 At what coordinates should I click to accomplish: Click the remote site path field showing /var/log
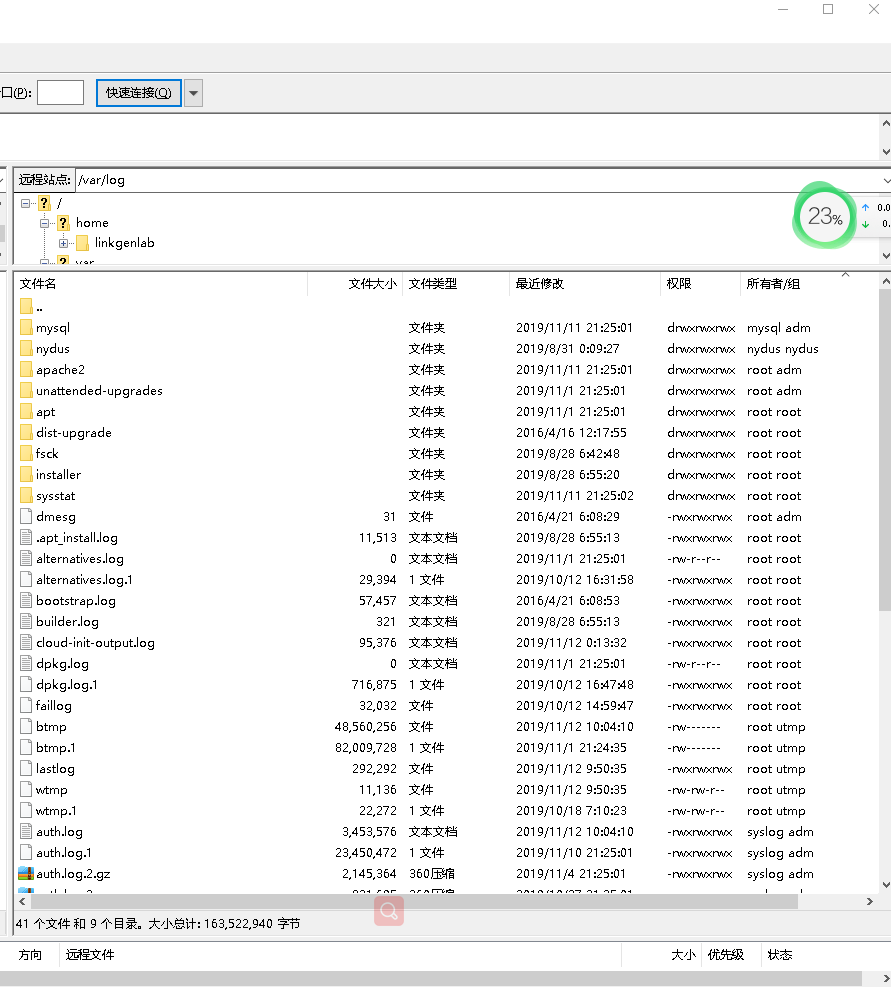pyautogui.click(x=478, y=180)
